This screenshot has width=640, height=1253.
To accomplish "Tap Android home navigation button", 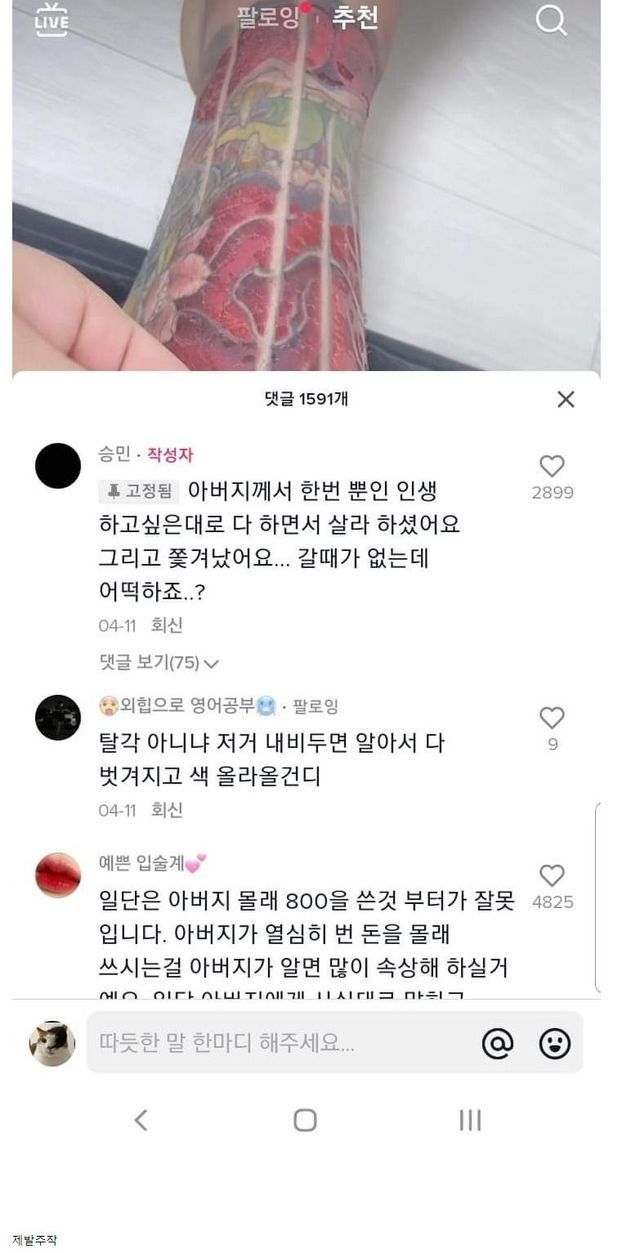I will pos(305,1120).
